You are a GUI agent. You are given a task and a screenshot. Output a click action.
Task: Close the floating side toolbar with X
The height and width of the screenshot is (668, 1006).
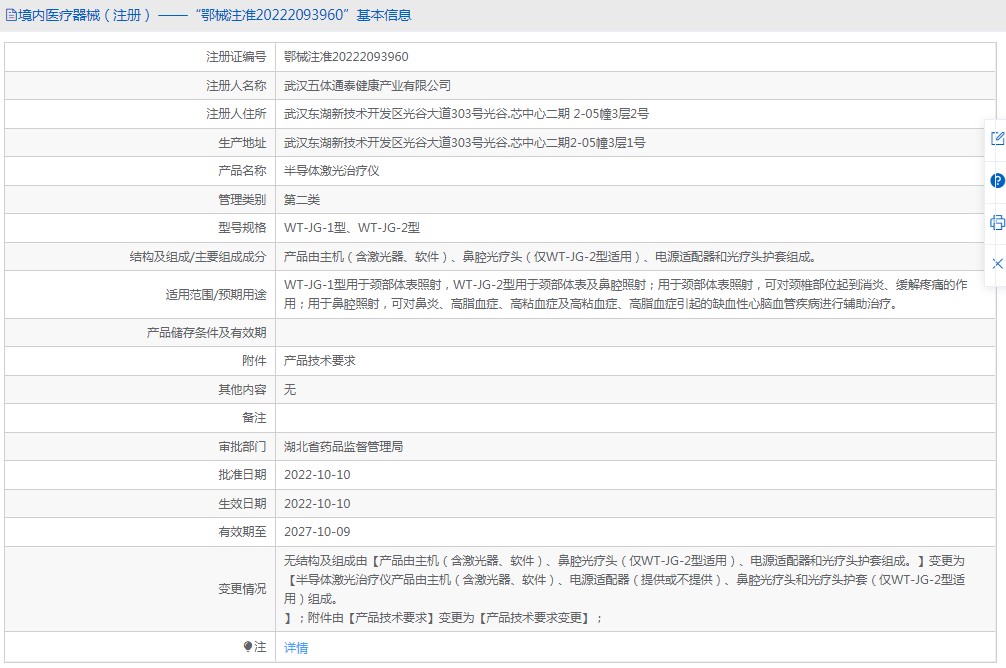pyautogui.click(x=997, y=264)
